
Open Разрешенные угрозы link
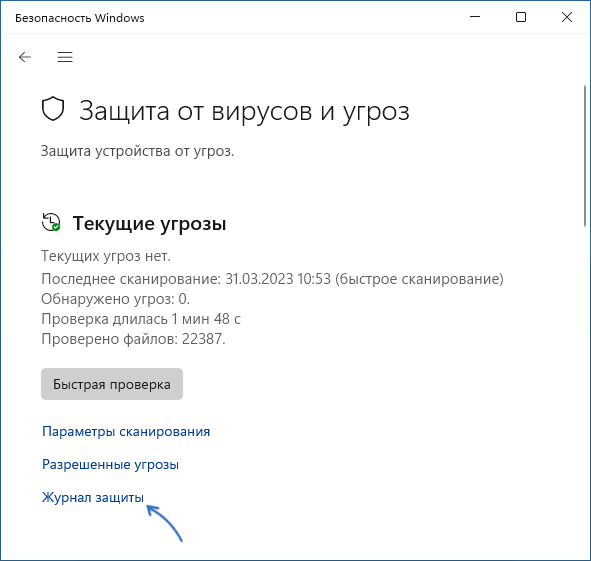coord(110,464)
